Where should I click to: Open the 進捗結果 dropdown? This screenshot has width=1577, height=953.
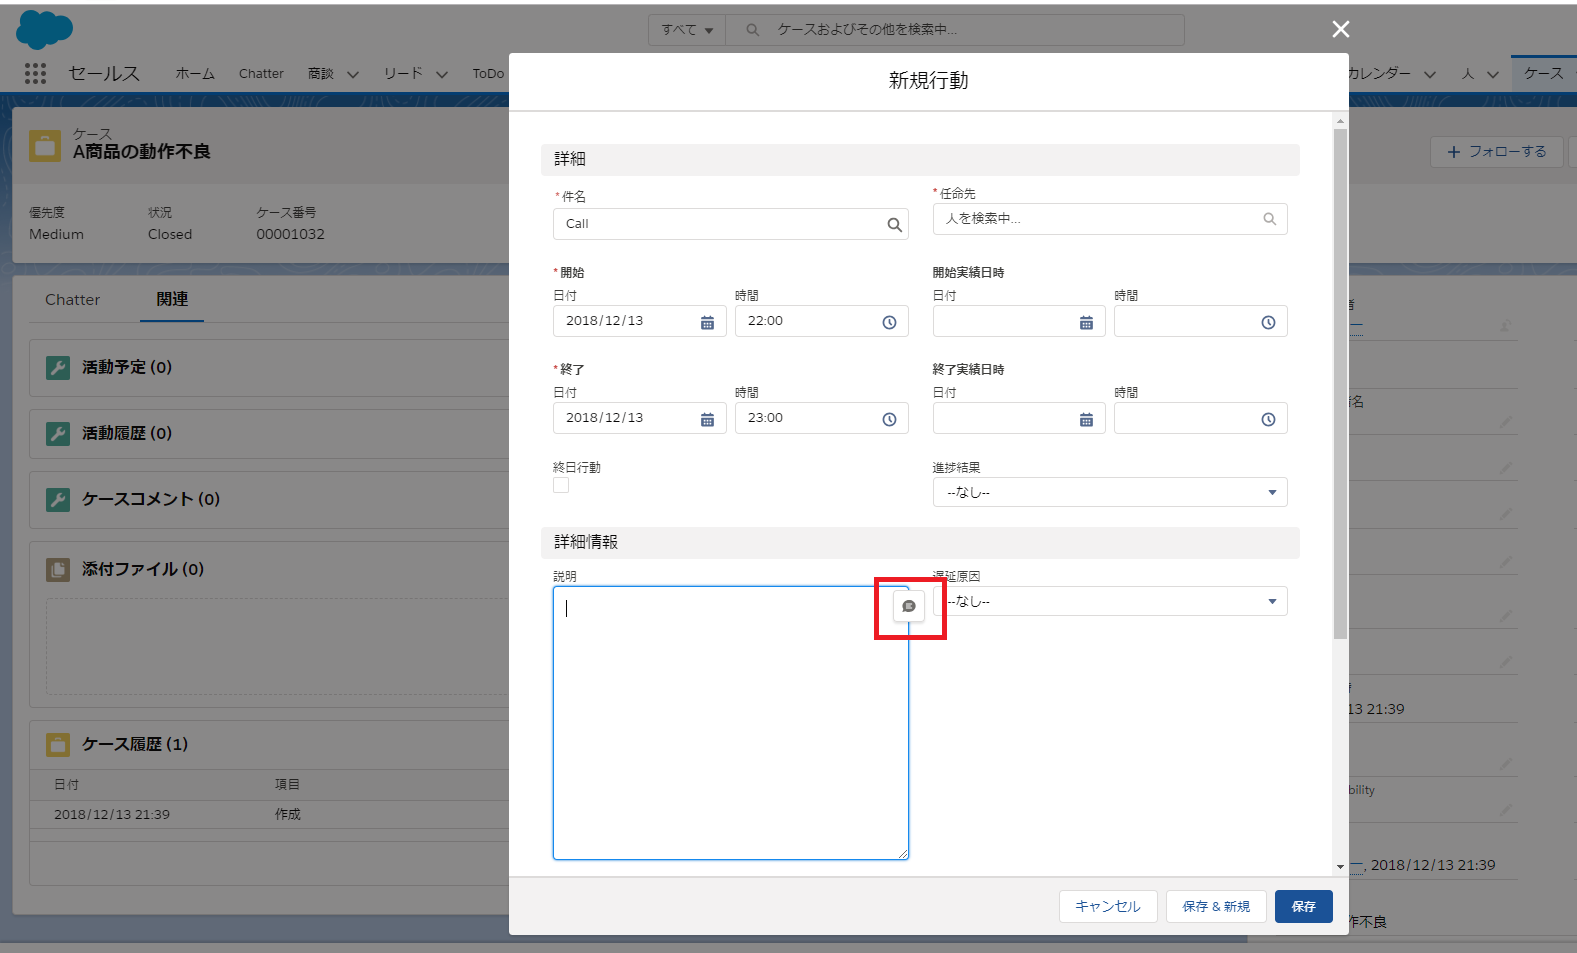click(1110, 492)
